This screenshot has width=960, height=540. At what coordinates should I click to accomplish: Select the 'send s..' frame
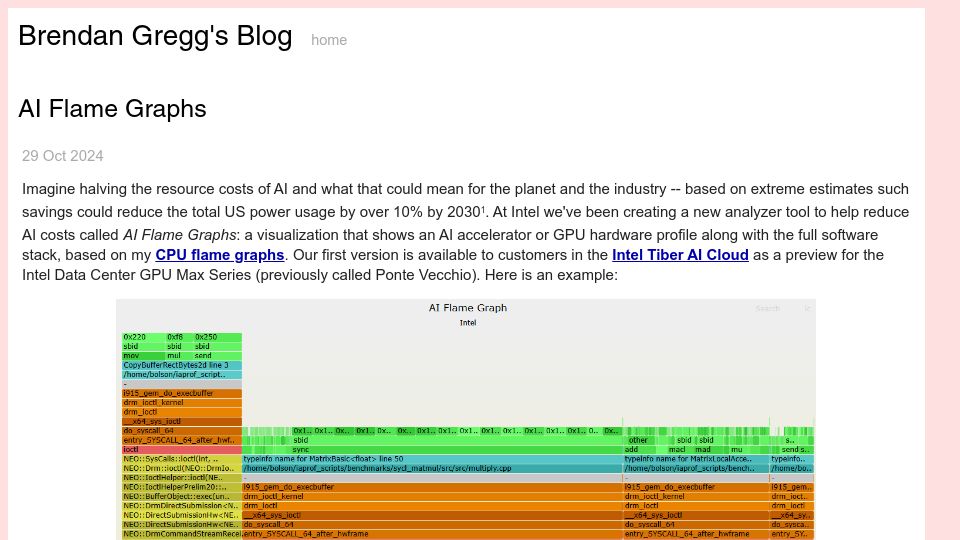click(797, 449)
